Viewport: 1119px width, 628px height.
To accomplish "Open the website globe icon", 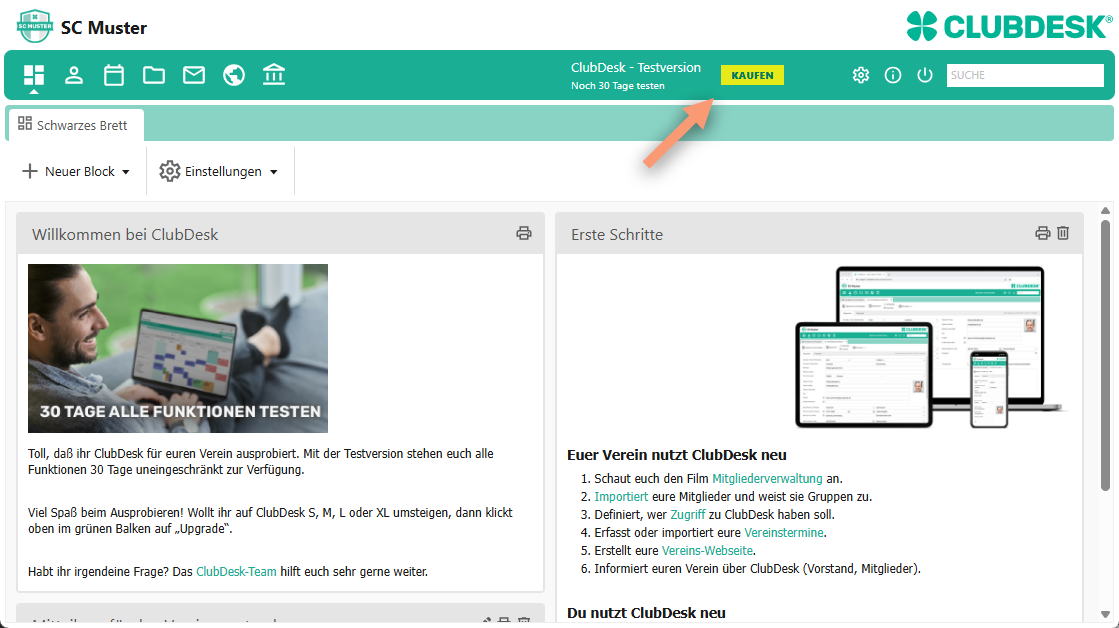I will (233, 75).
